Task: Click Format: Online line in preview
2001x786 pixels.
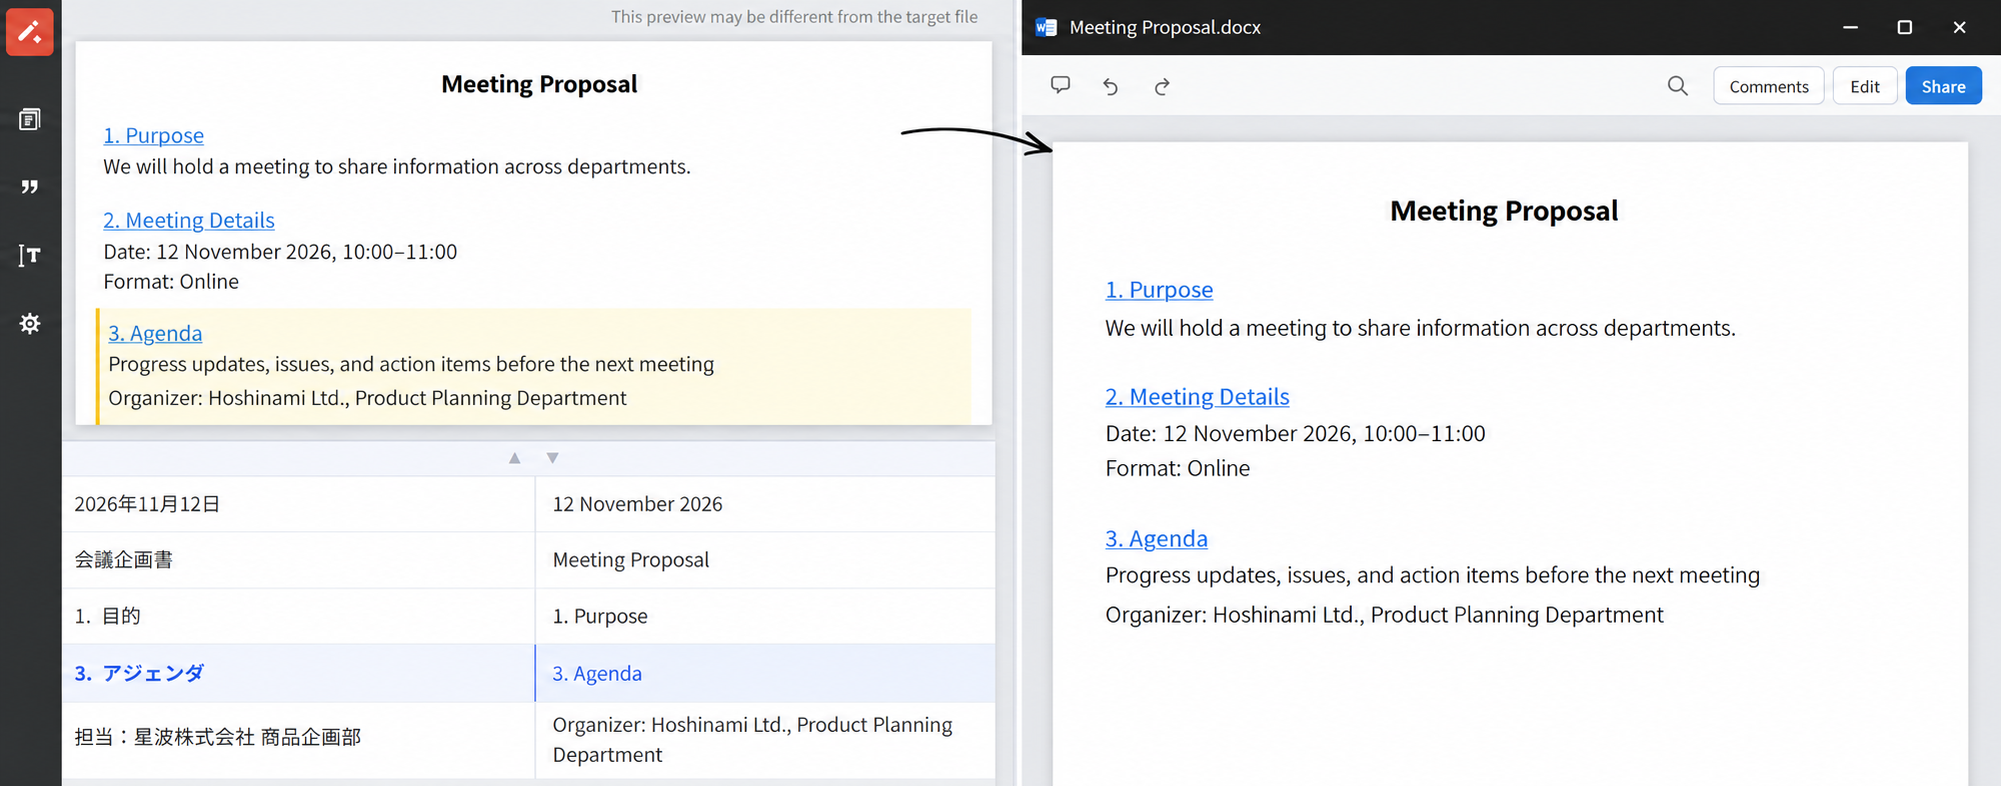Action: point(171,282)
